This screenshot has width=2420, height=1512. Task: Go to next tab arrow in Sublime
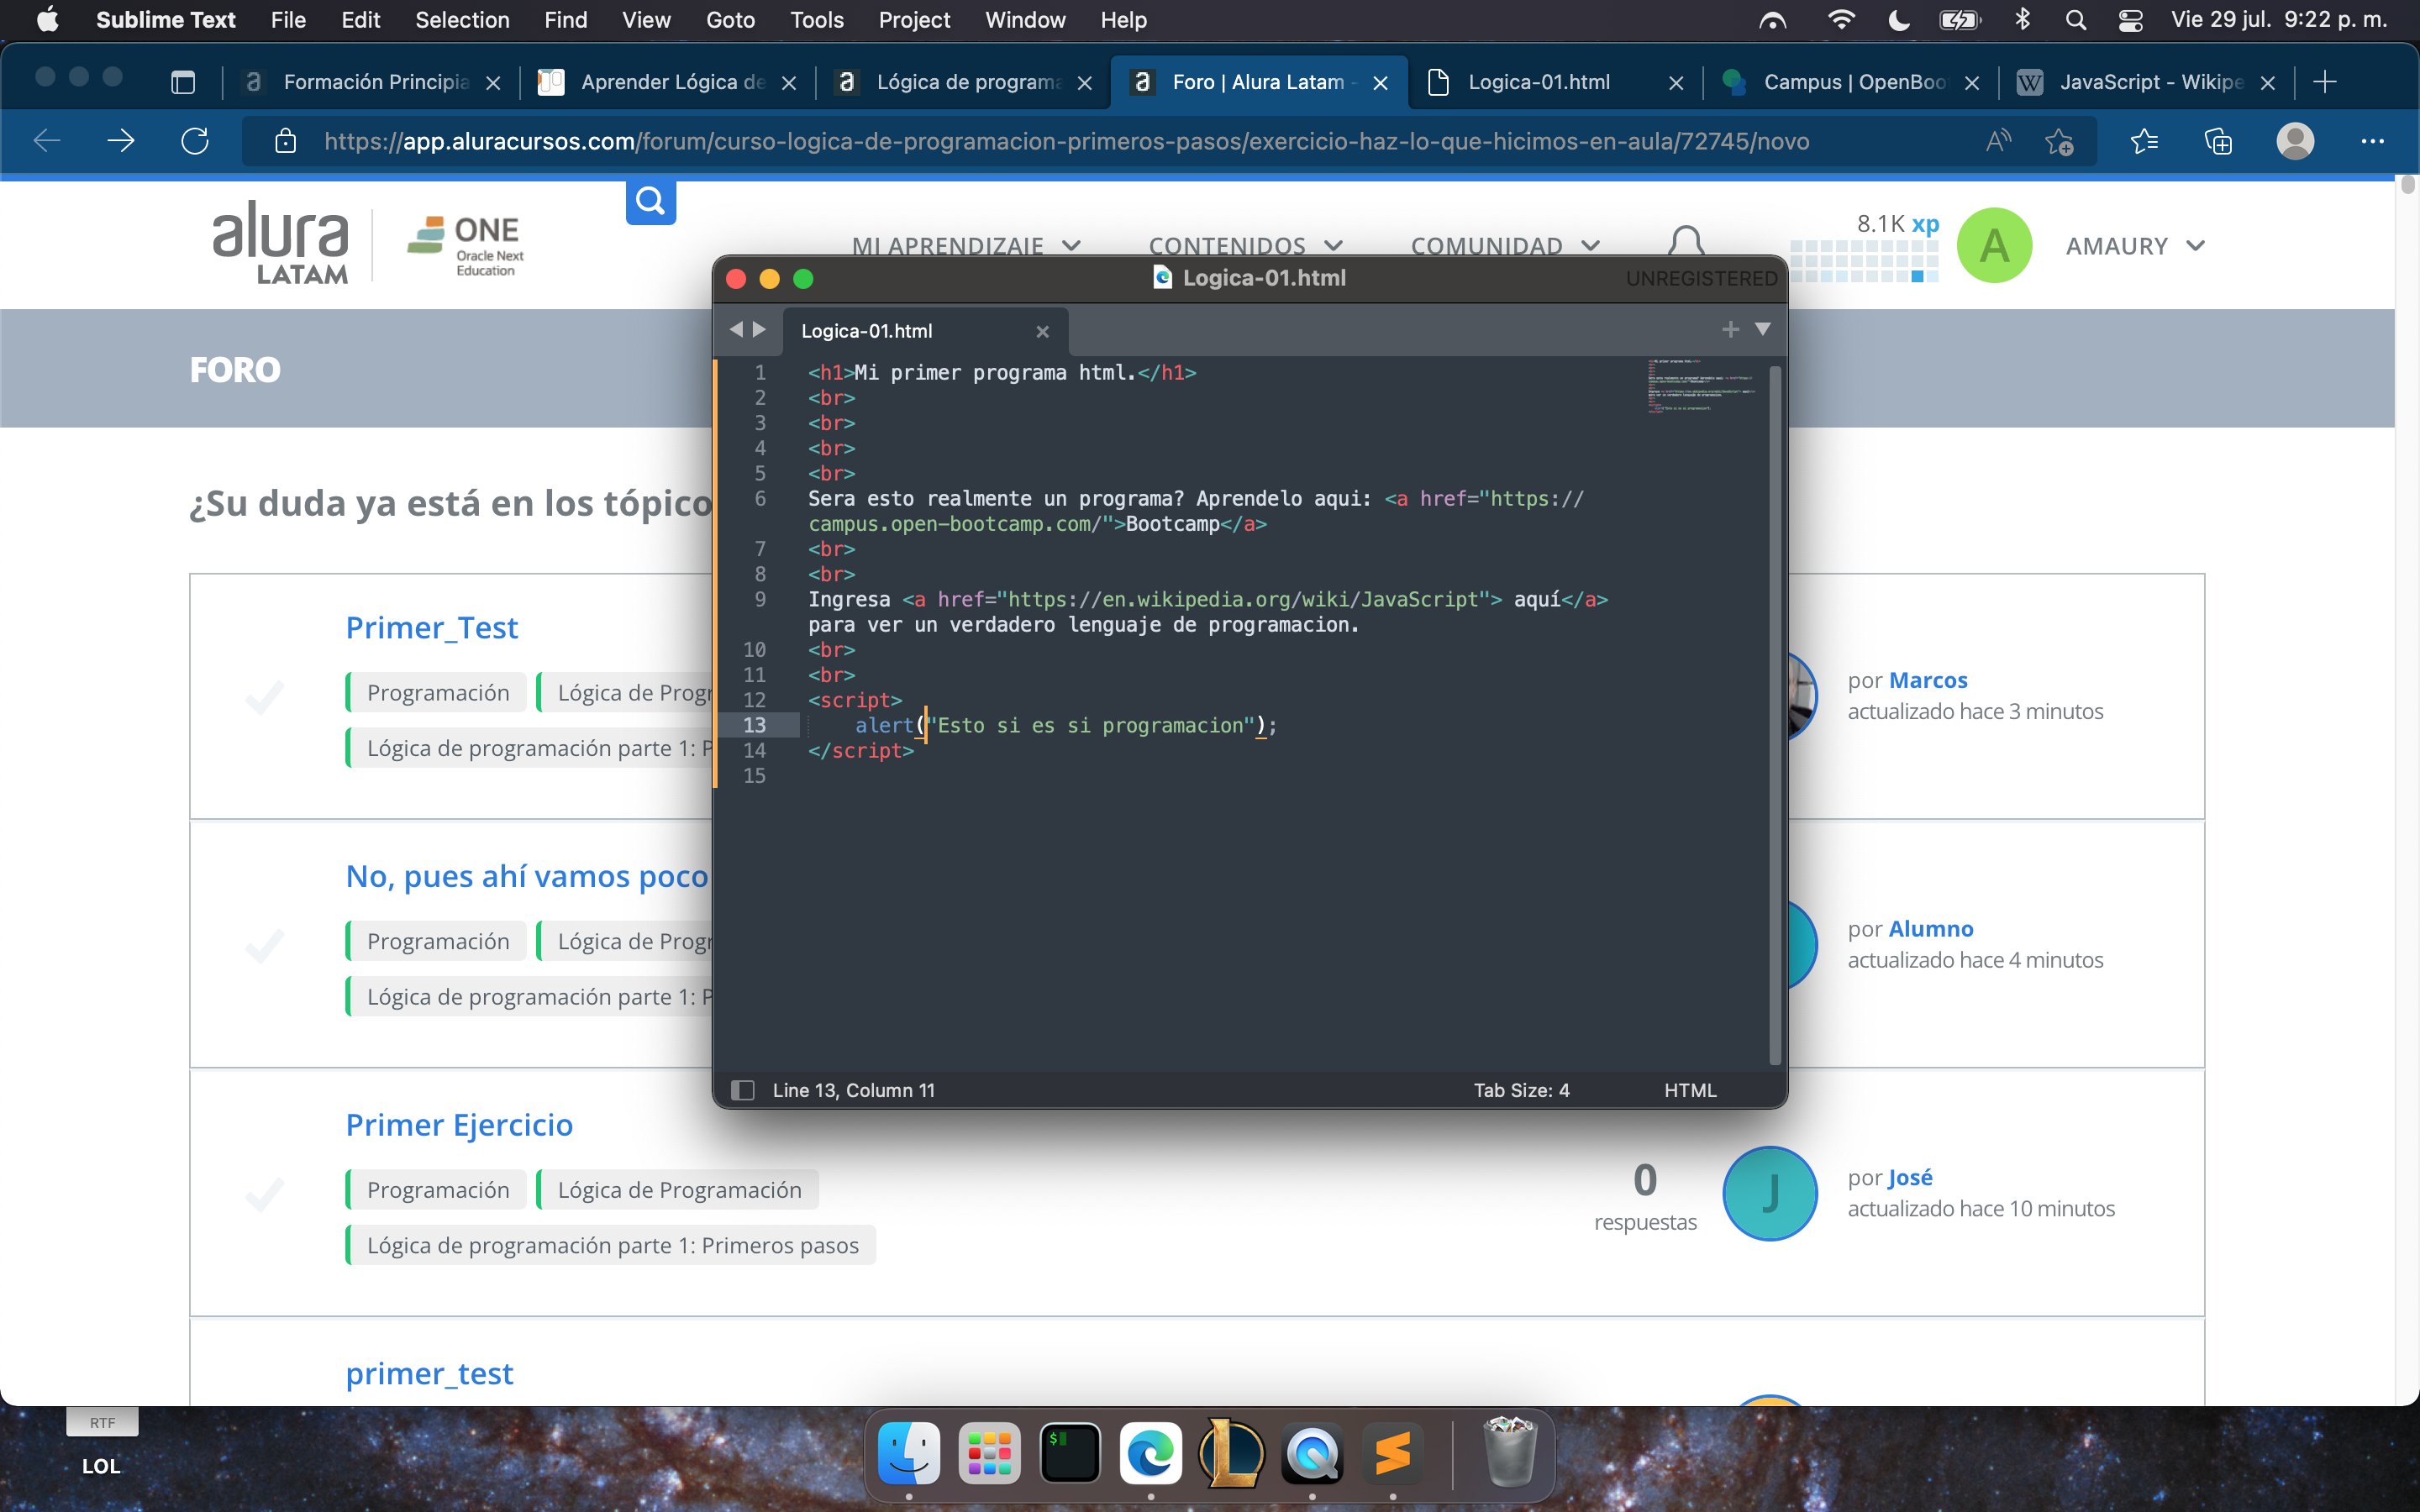(759, 329)
